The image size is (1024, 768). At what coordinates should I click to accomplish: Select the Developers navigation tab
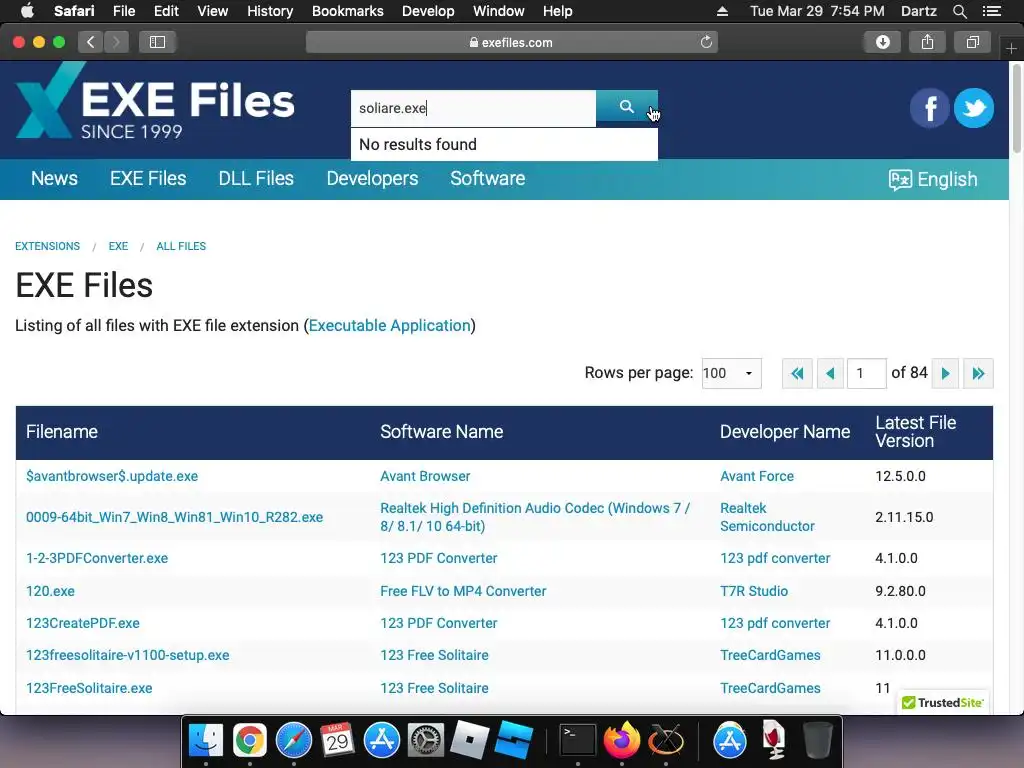point(372,178)
